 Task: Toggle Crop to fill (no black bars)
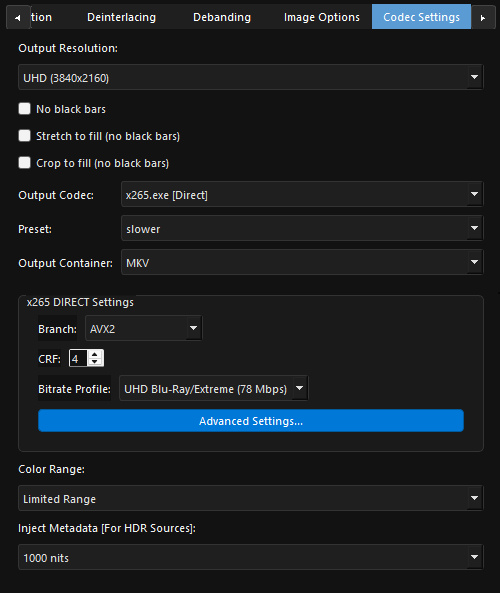click(25, 163)
